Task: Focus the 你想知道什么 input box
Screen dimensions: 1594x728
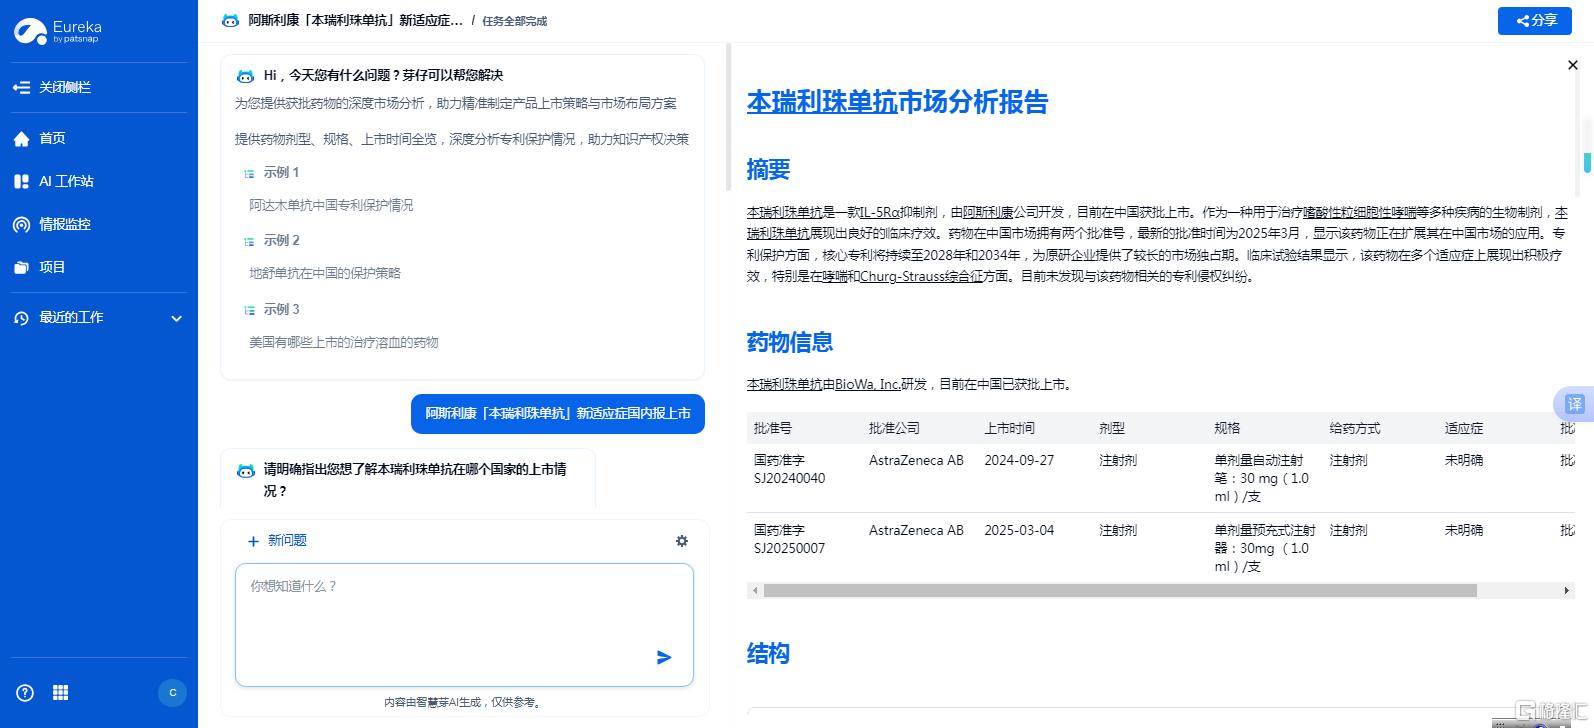Action: pos(464,624)
